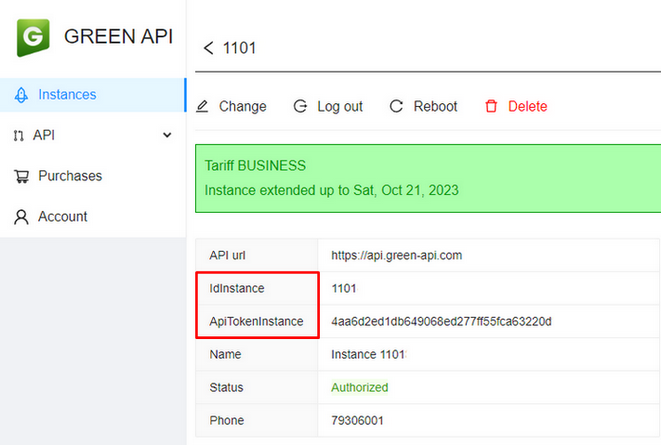The width and height of the screenshot is (661, 445).
Task: Click the GREEN API logo icon
Action: tap(34, 37)
